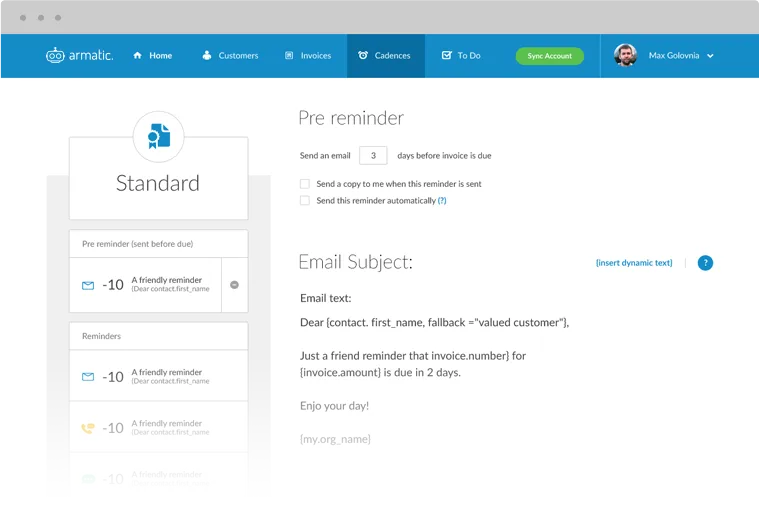Click the Invoices document icon

[x=289, y=55]
